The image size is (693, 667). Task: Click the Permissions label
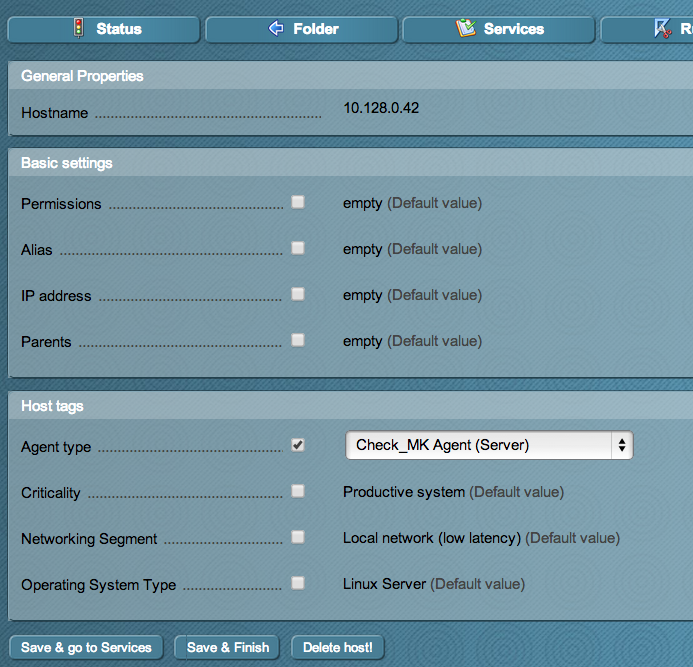[x=61, y=204]
